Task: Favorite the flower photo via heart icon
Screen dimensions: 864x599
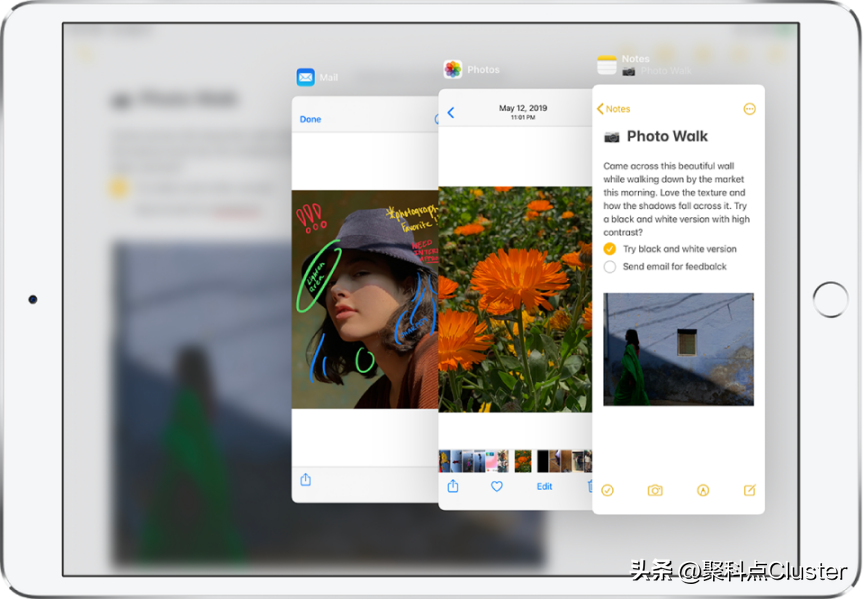Action: pyautogui.click(x=496, y=487)
